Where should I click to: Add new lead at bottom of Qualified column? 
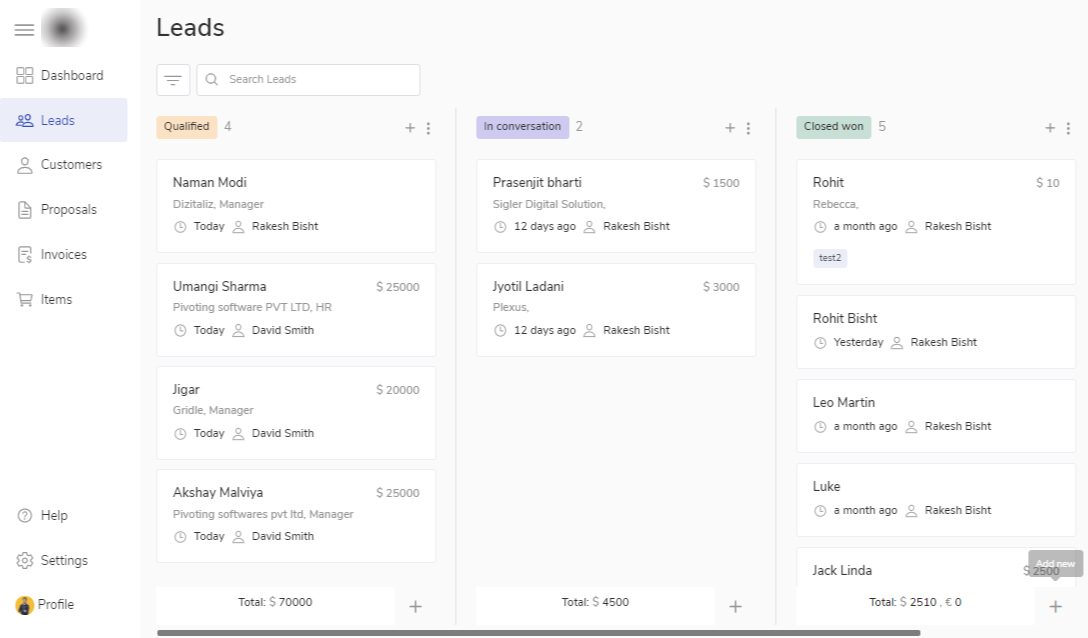(x=416, y=606)
